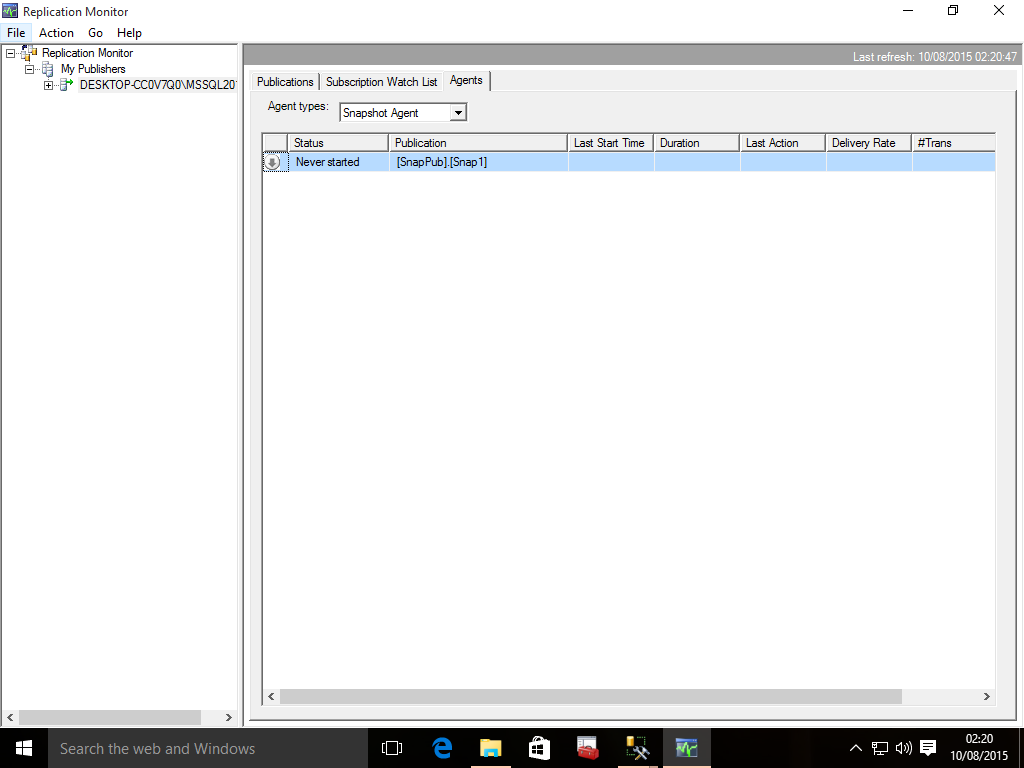This screenshot has height=768, width=1024.
Task: Open the Action menu
Action: 56,33
